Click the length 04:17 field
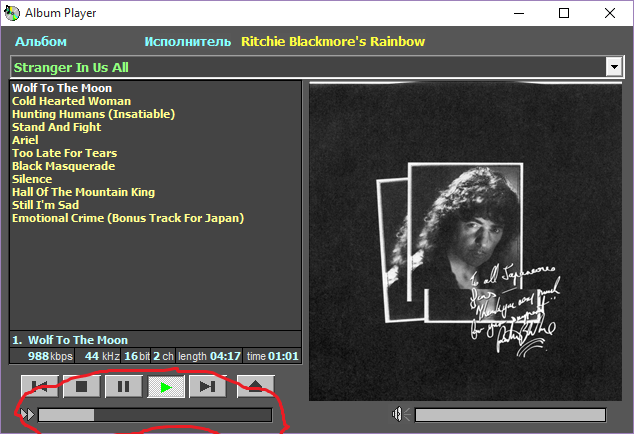 tap(209, 356)
